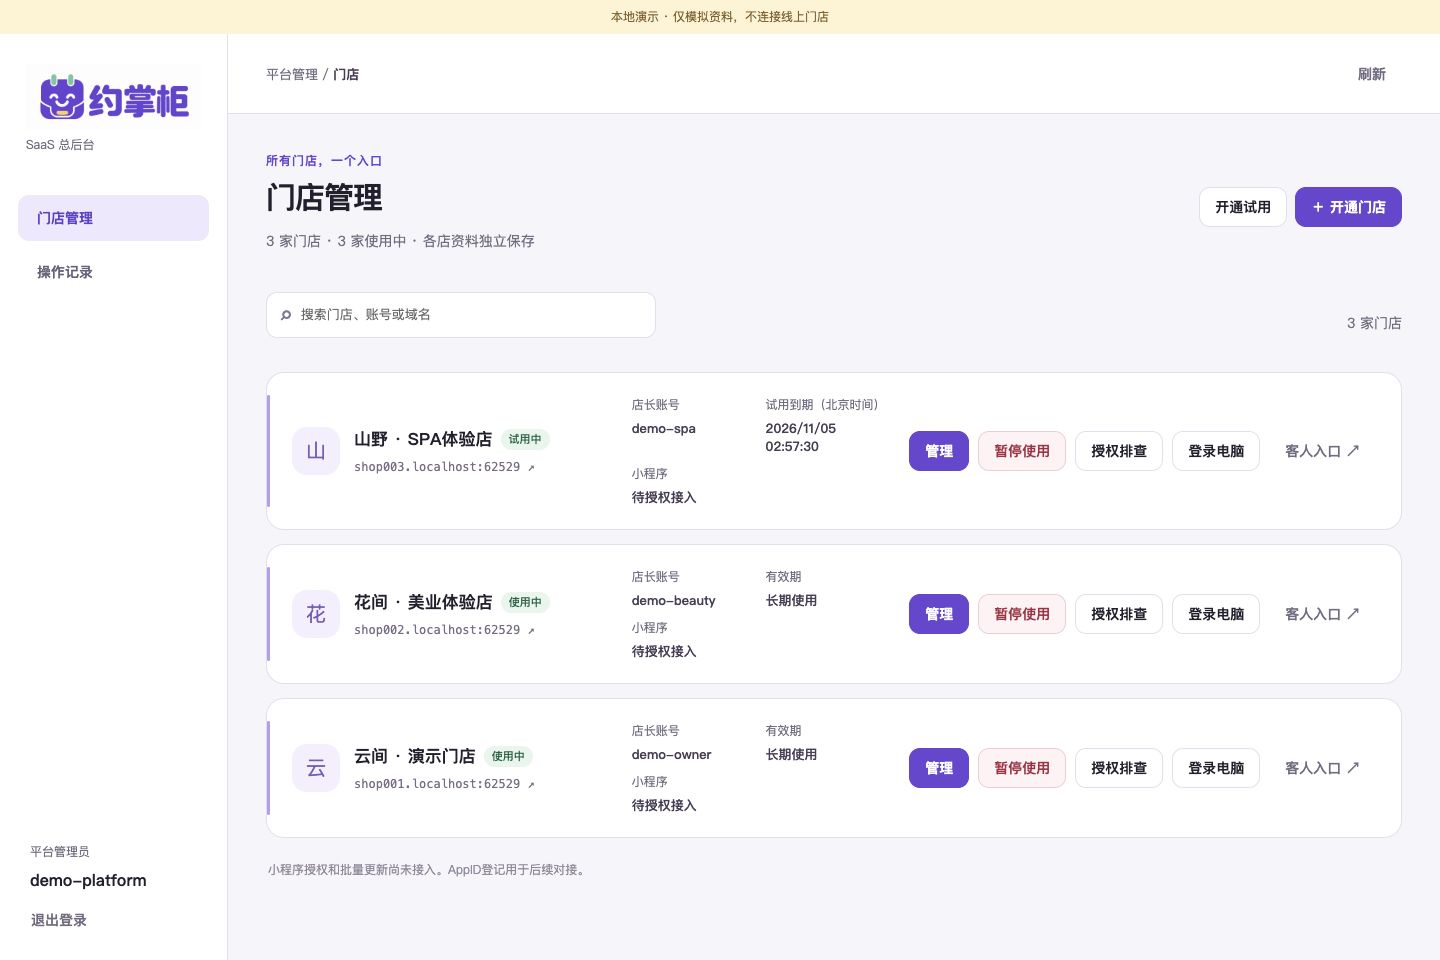Click 授权排查 for 云间 演示门店
1440x960 pixels.
pyautogui.click(x=1119, y=768)
